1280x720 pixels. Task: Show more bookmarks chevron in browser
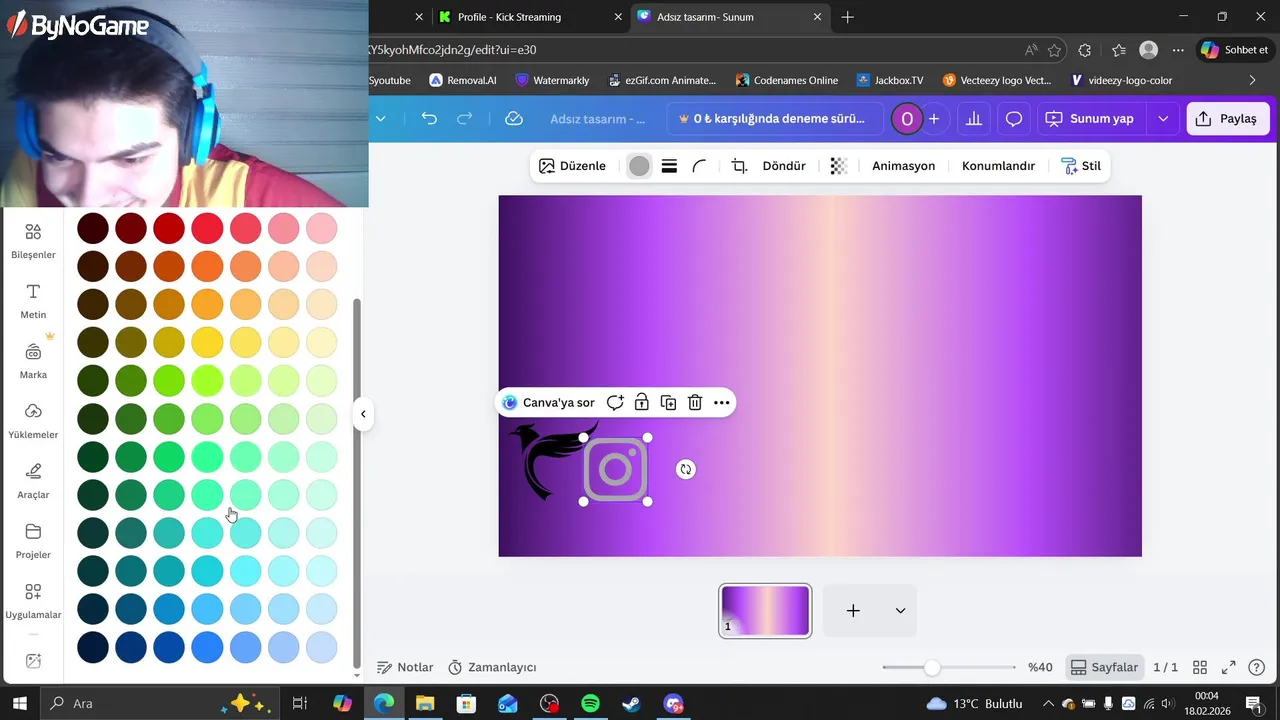(x=1252, y=80)
